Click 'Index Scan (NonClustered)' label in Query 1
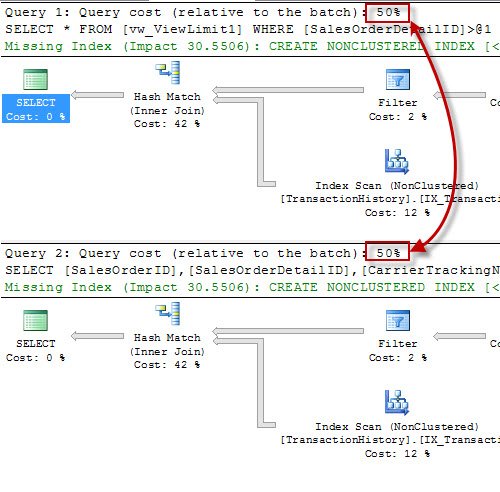500x492 pixels. pos(397,186)
